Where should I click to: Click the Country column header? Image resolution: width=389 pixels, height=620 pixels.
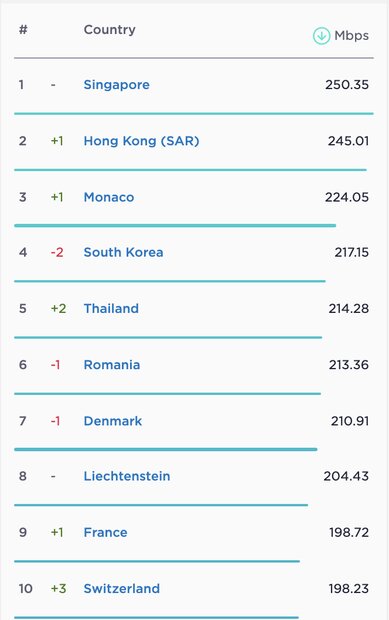point(110,30)
